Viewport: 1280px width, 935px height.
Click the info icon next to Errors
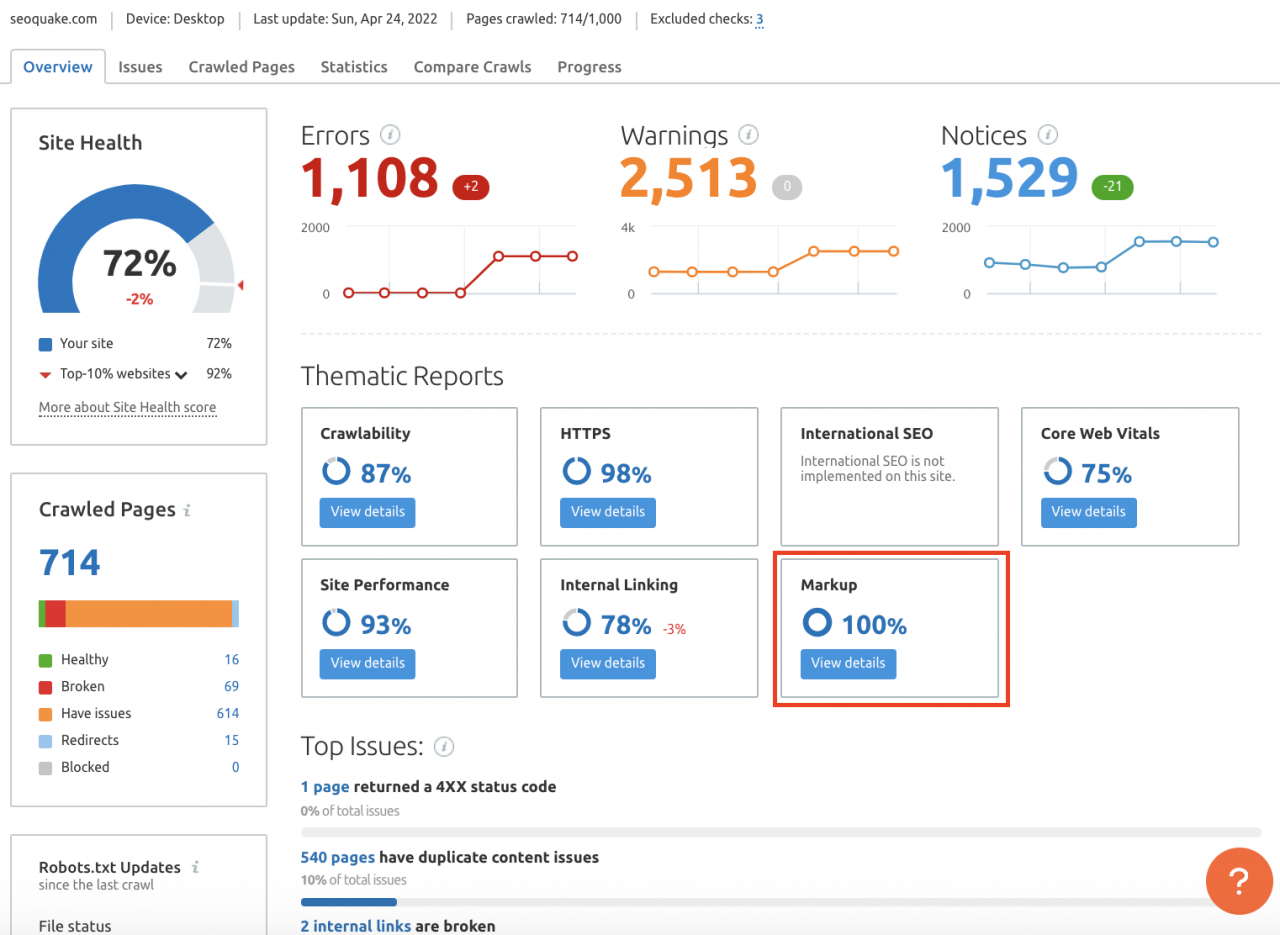[391, 135]
